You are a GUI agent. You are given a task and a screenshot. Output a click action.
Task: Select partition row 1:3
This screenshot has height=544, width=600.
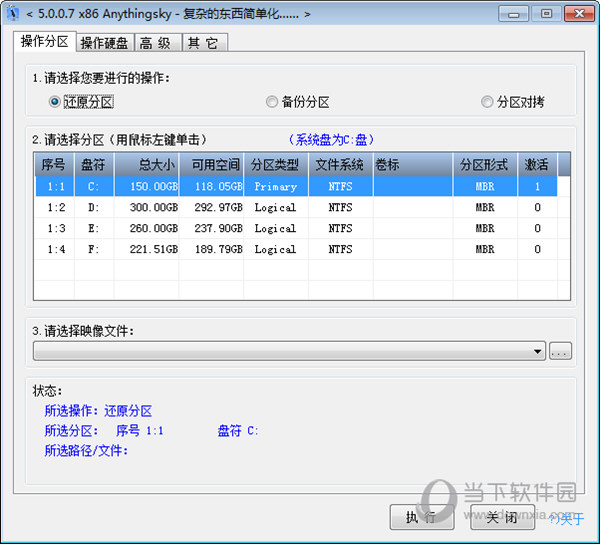click(296, 228)
